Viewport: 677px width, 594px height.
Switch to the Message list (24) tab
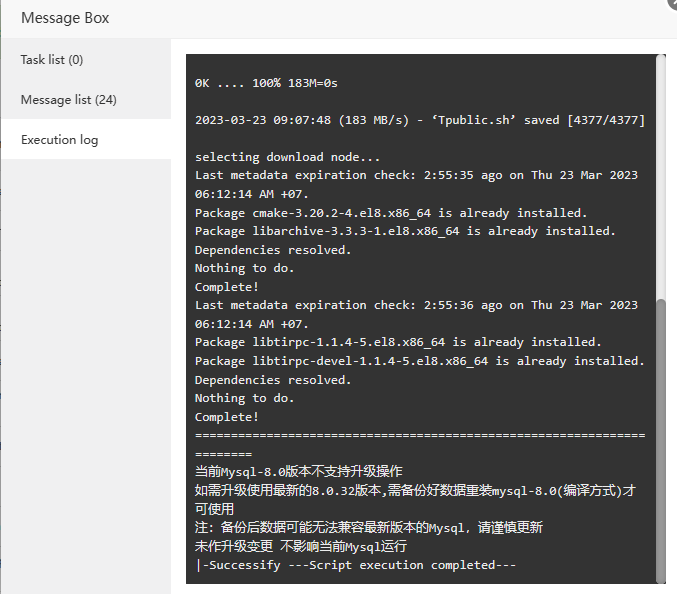coord(69,100)
